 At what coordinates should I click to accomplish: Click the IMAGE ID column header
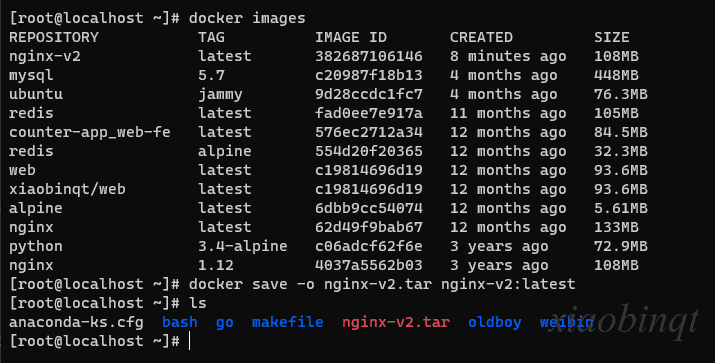(x=351, y=37)
